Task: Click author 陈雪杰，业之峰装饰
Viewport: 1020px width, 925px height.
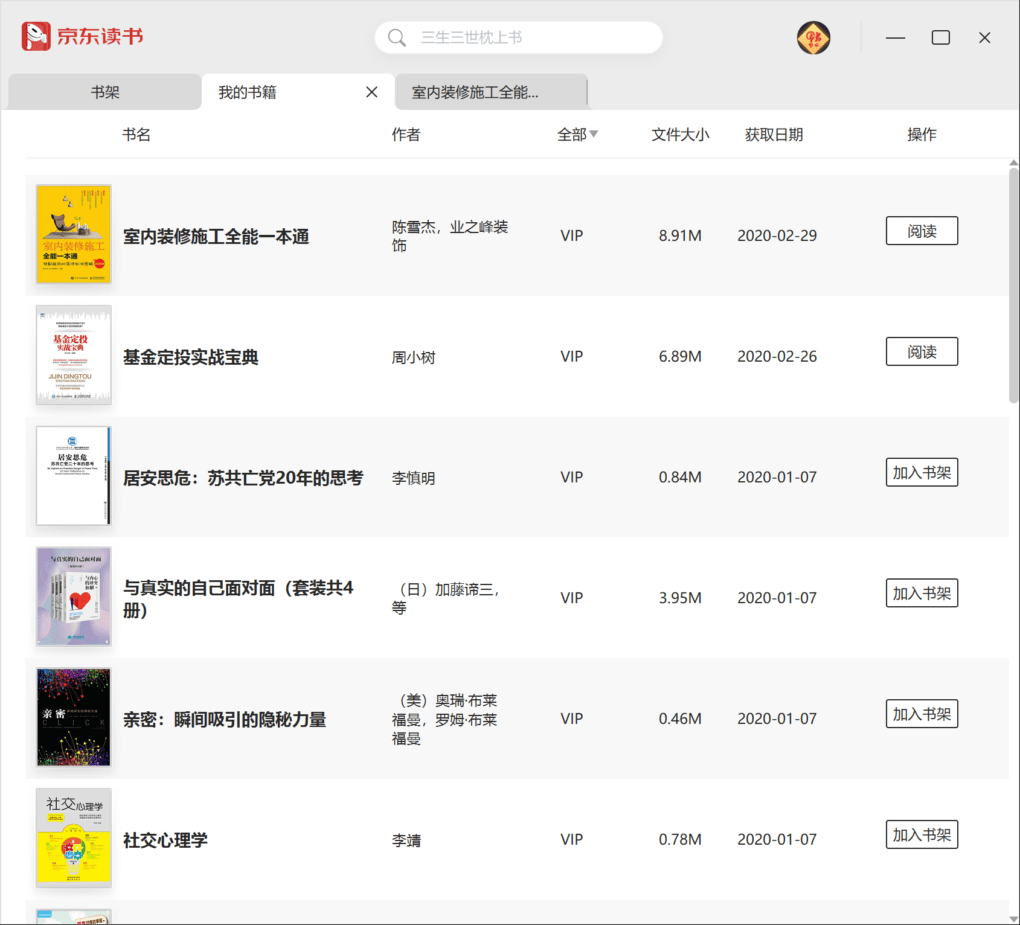Action: pyautogui.click(x=450, y=236)
